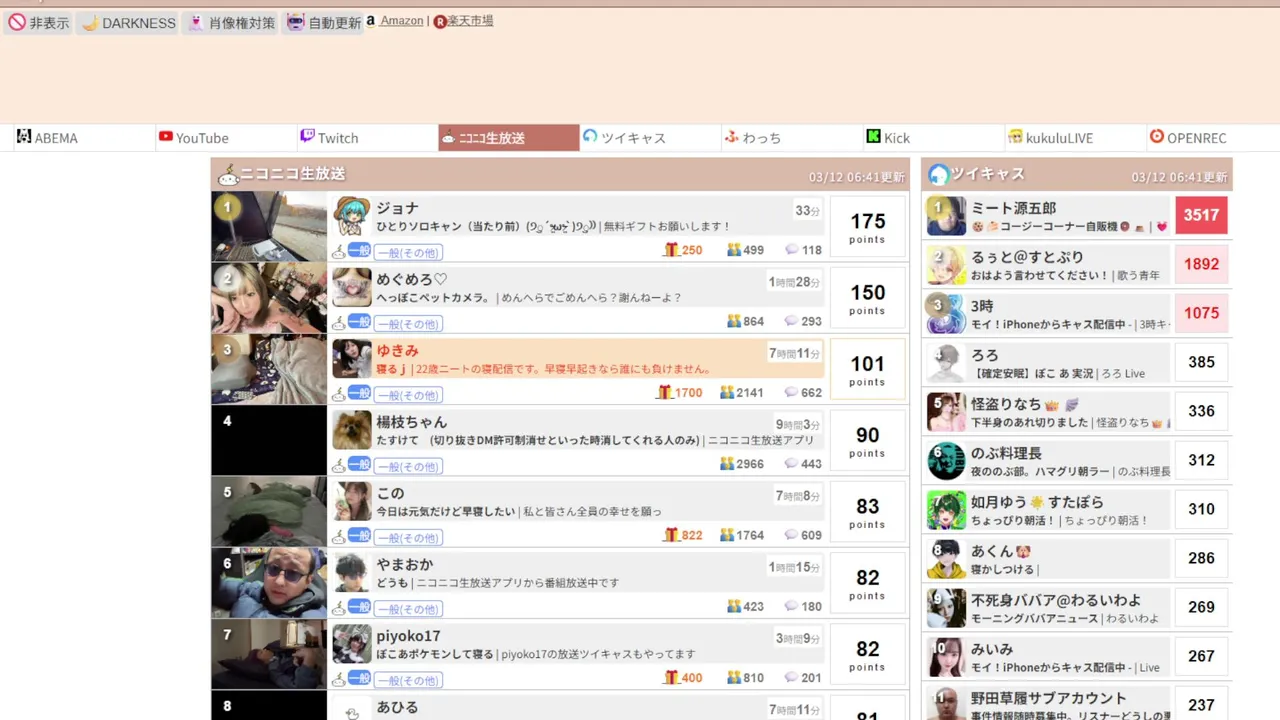Click あくん's avatar icon

(x=946, y=559)
